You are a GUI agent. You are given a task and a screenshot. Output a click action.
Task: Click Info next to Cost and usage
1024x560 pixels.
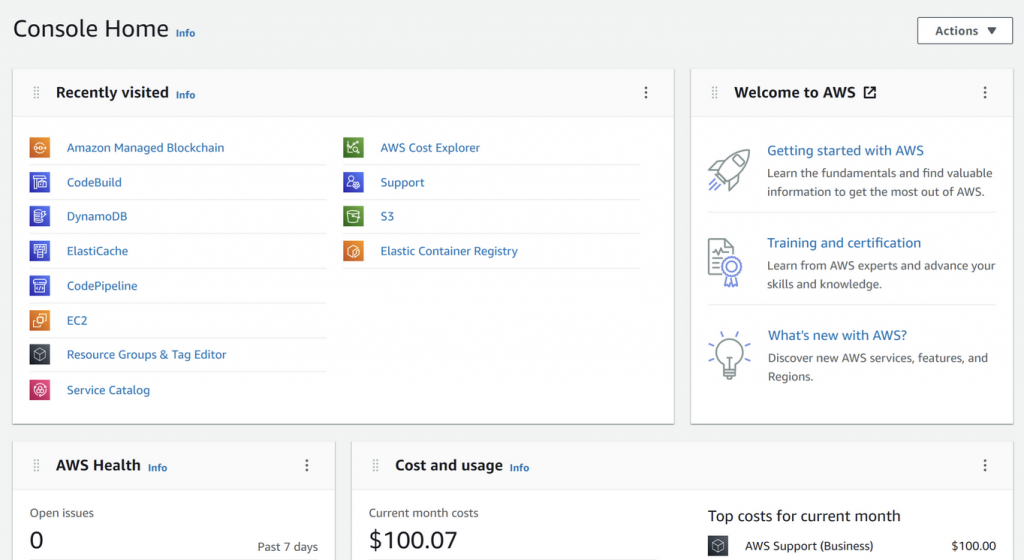pos(519,467)
